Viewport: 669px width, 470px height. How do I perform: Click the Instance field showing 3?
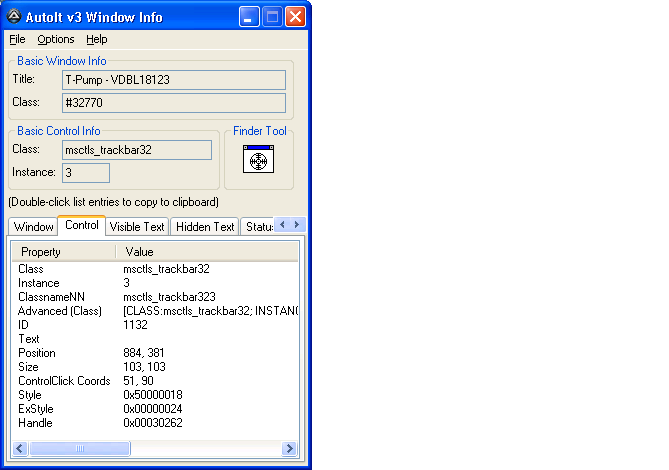(x=85, y=173)
